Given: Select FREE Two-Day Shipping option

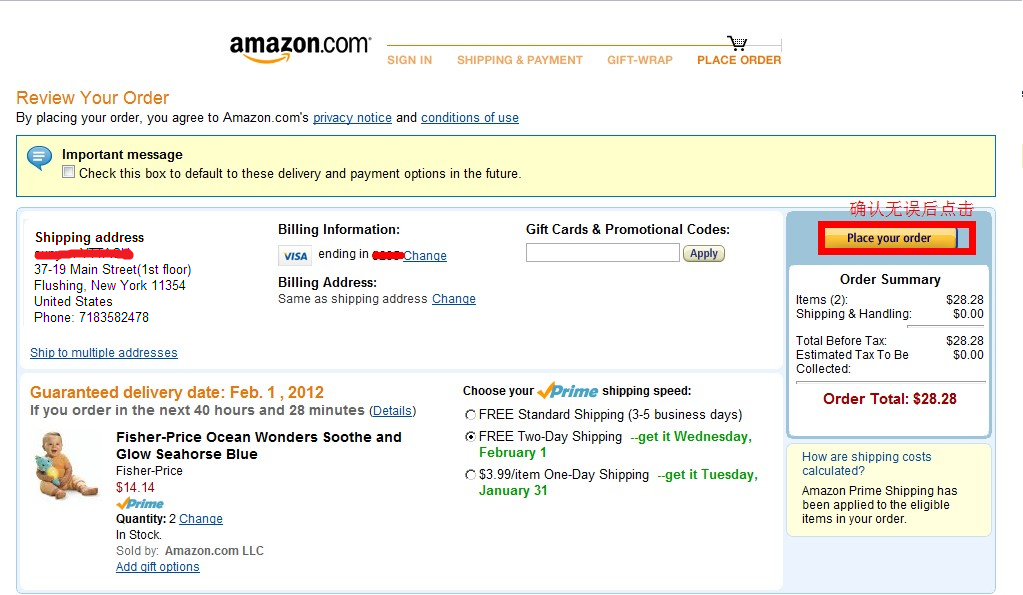Looking at the screenshot, I should (x=470, y=436).
